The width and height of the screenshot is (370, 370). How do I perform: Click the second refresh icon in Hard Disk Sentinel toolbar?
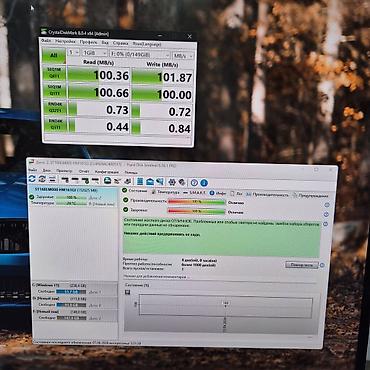[x=42, y=179]
